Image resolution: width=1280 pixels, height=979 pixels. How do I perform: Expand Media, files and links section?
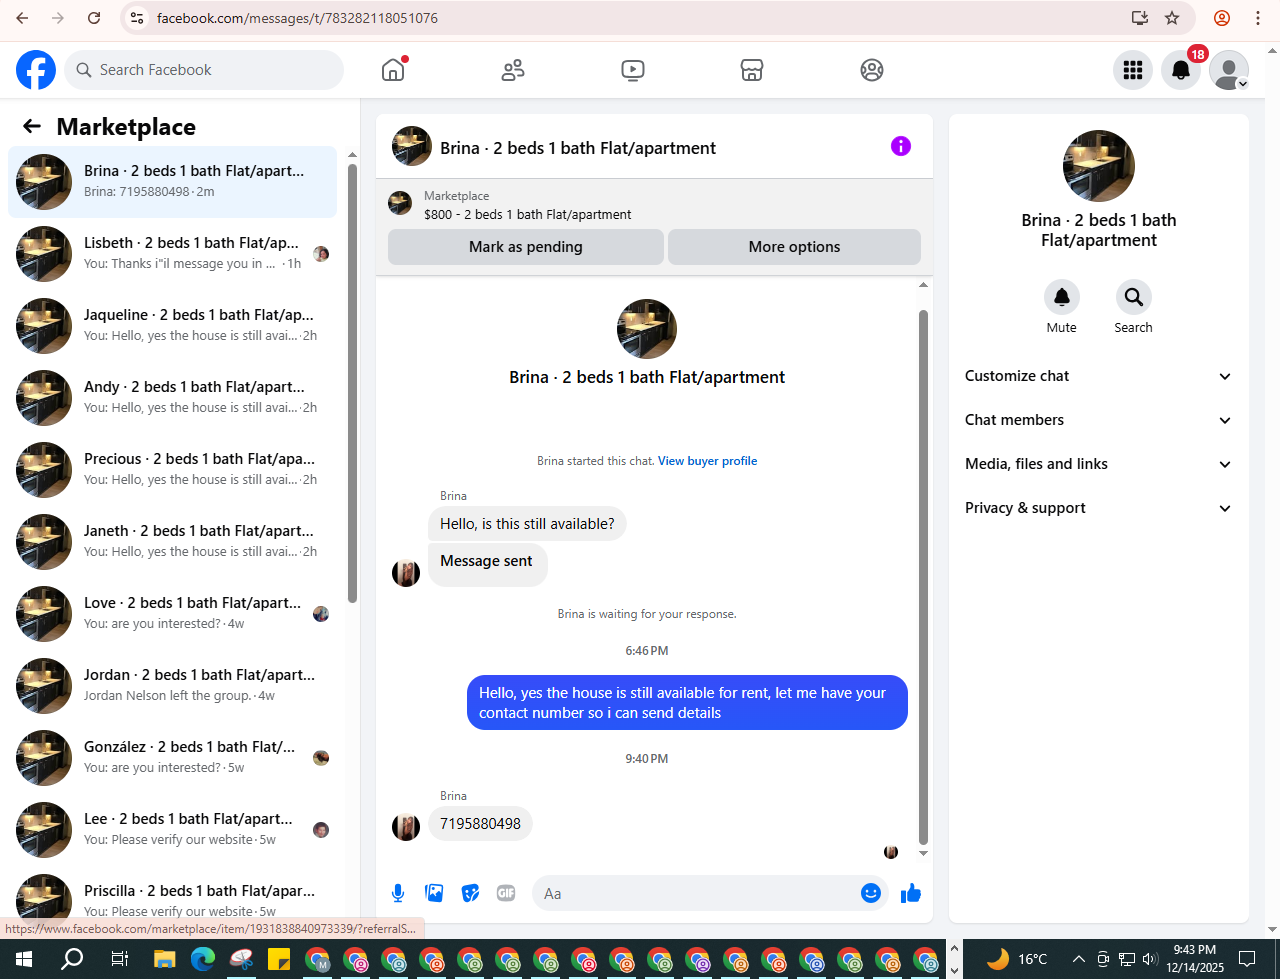[1098, 464]
